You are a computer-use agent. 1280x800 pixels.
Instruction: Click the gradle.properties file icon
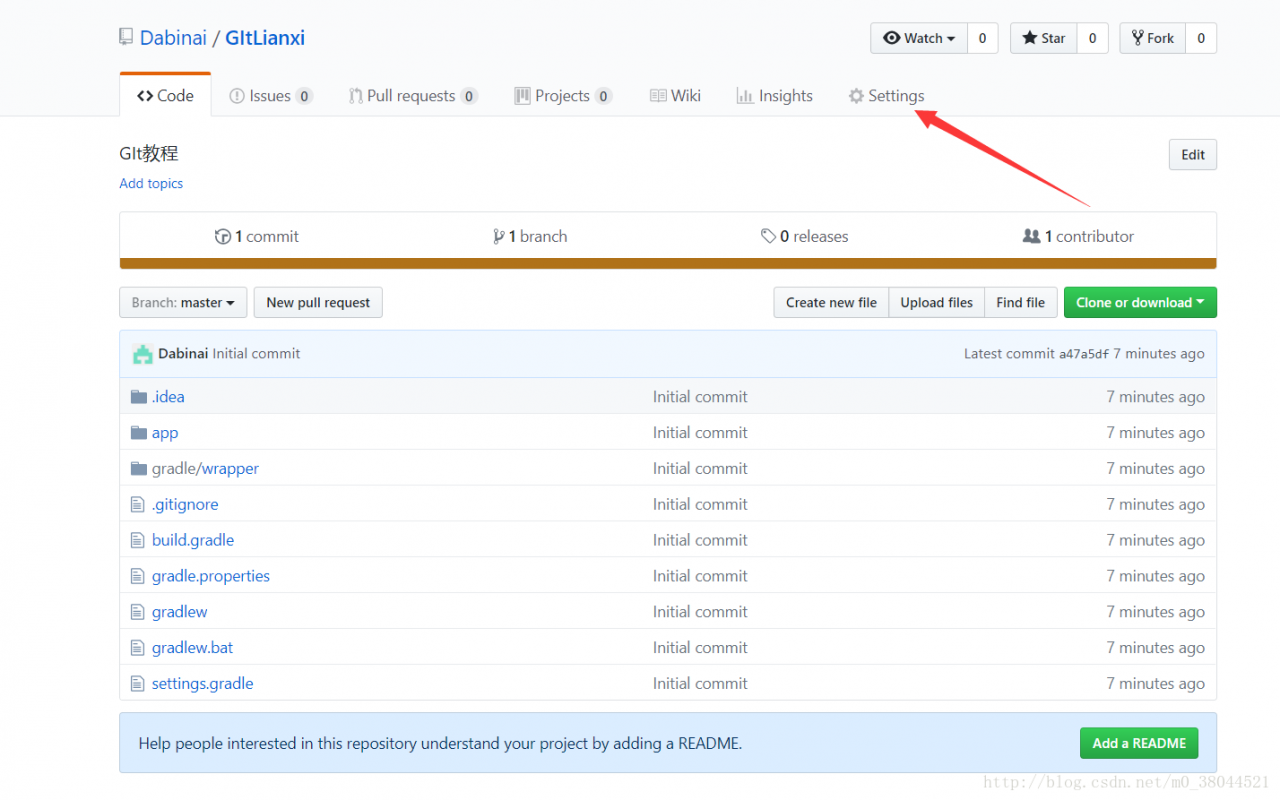(x=138, y=576)
